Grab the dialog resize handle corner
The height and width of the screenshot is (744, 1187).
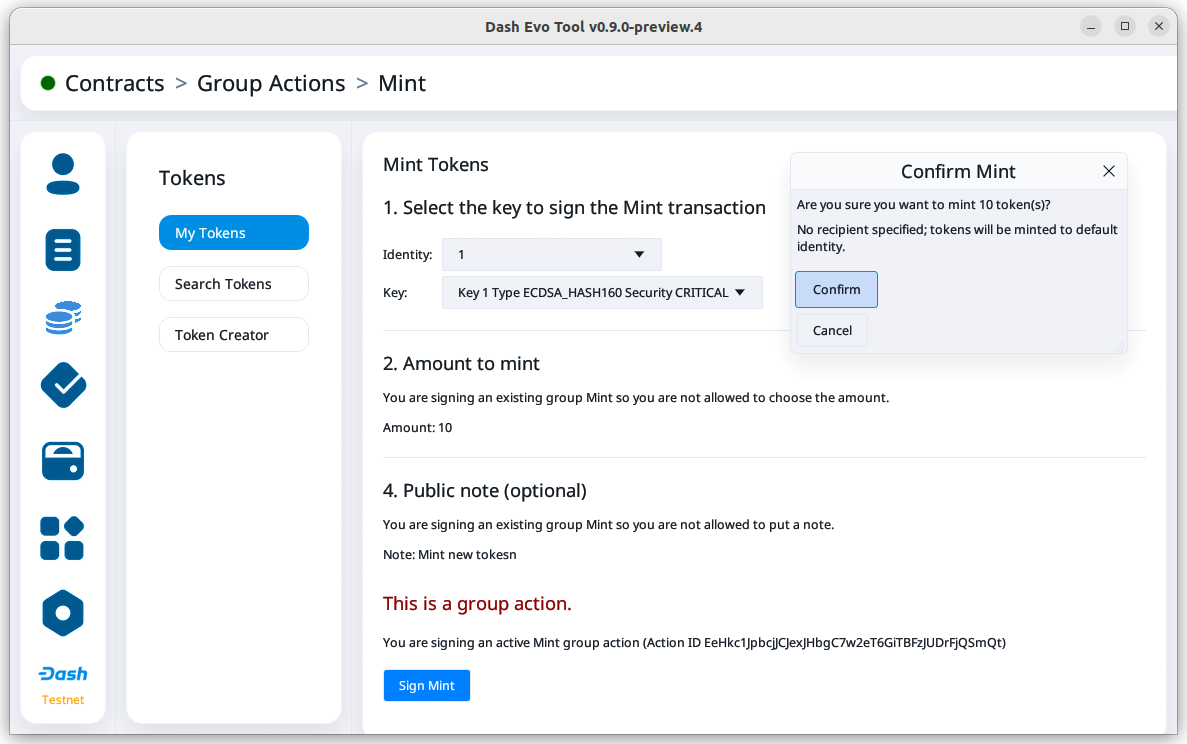point(1119,345)
